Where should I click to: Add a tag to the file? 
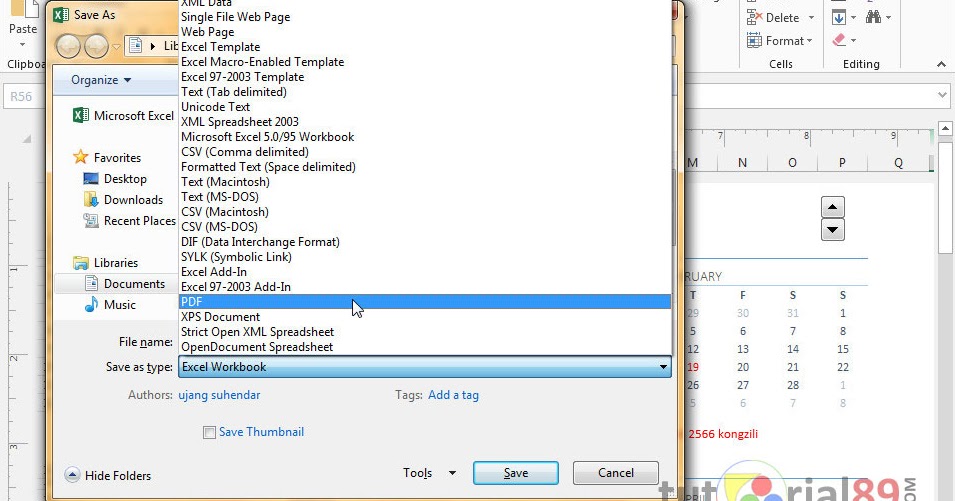pyautogui.click(x=453, y=395)
